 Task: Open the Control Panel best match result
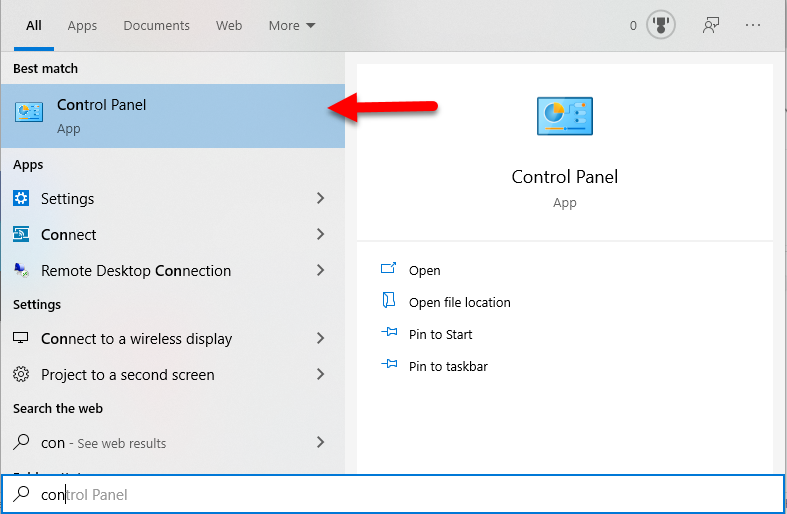coord(172,114)
